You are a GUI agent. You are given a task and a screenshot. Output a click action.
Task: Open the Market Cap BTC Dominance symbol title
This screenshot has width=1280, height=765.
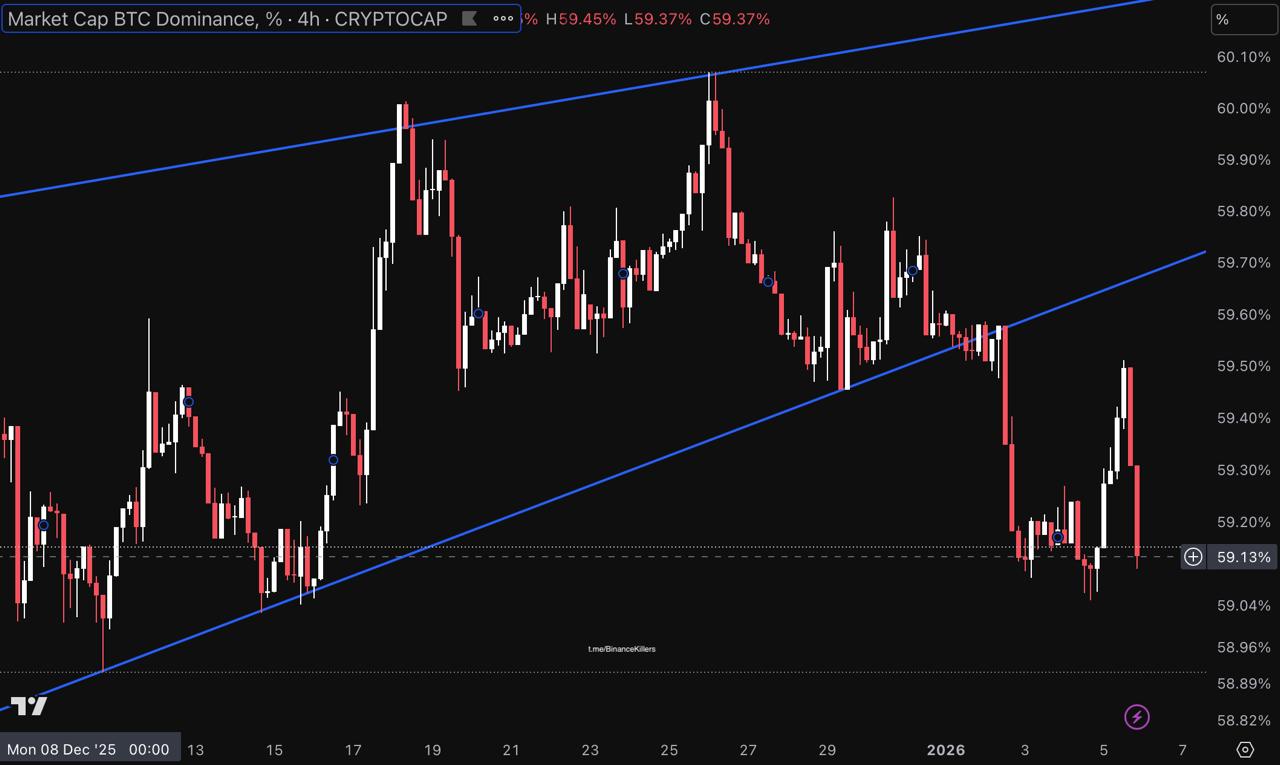pos(228,19)
